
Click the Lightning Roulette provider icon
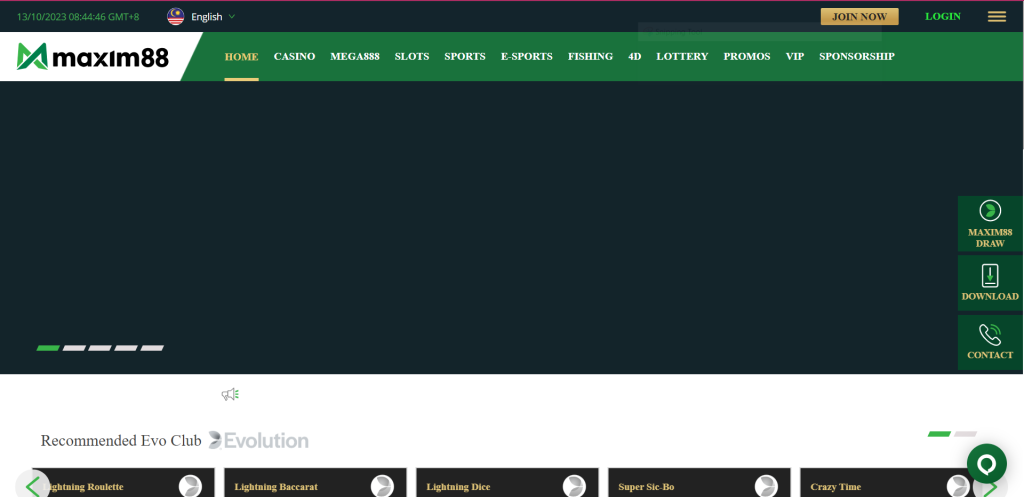tap(190, 487)
